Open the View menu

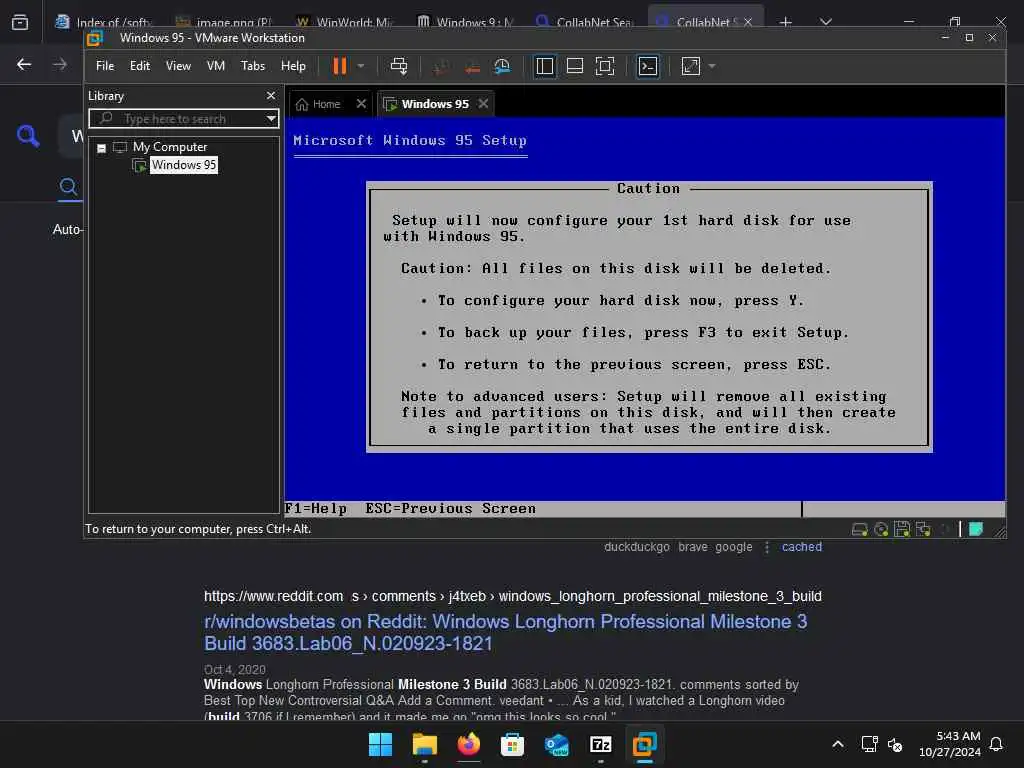pyautogui.click(x=178, y=66)
